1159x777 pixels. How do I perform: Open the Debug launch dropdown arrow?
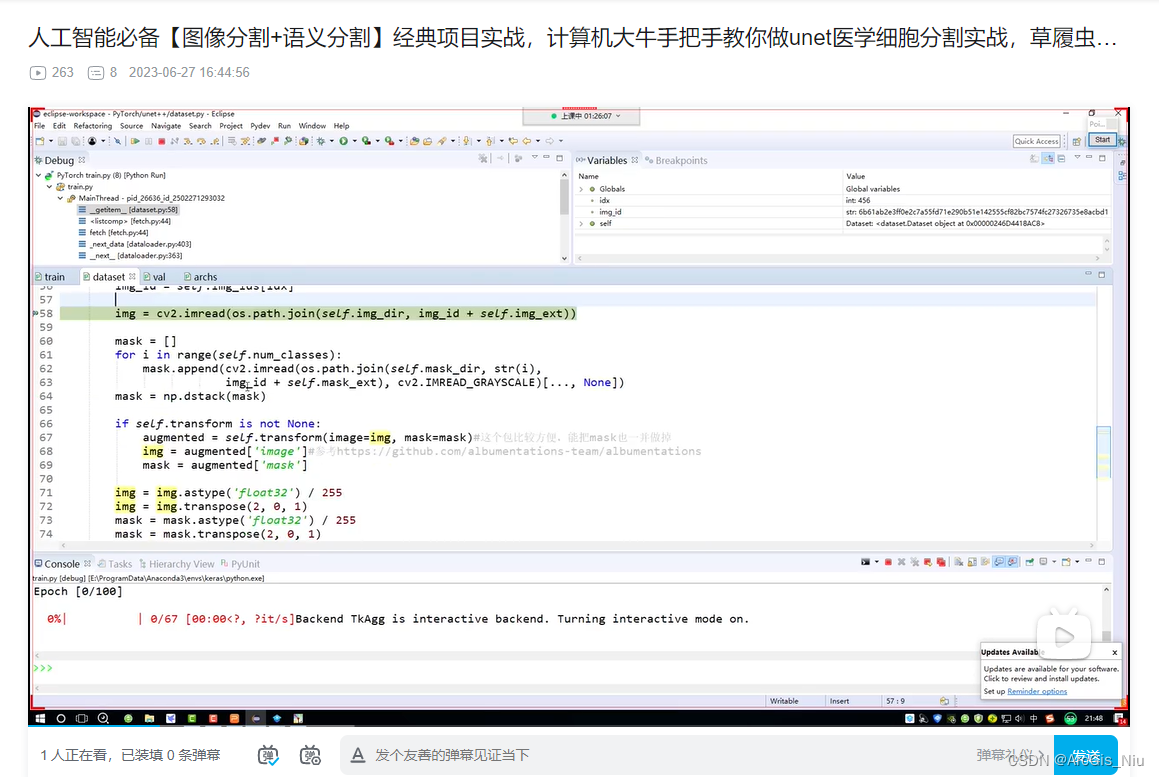[x=332, y=140]
